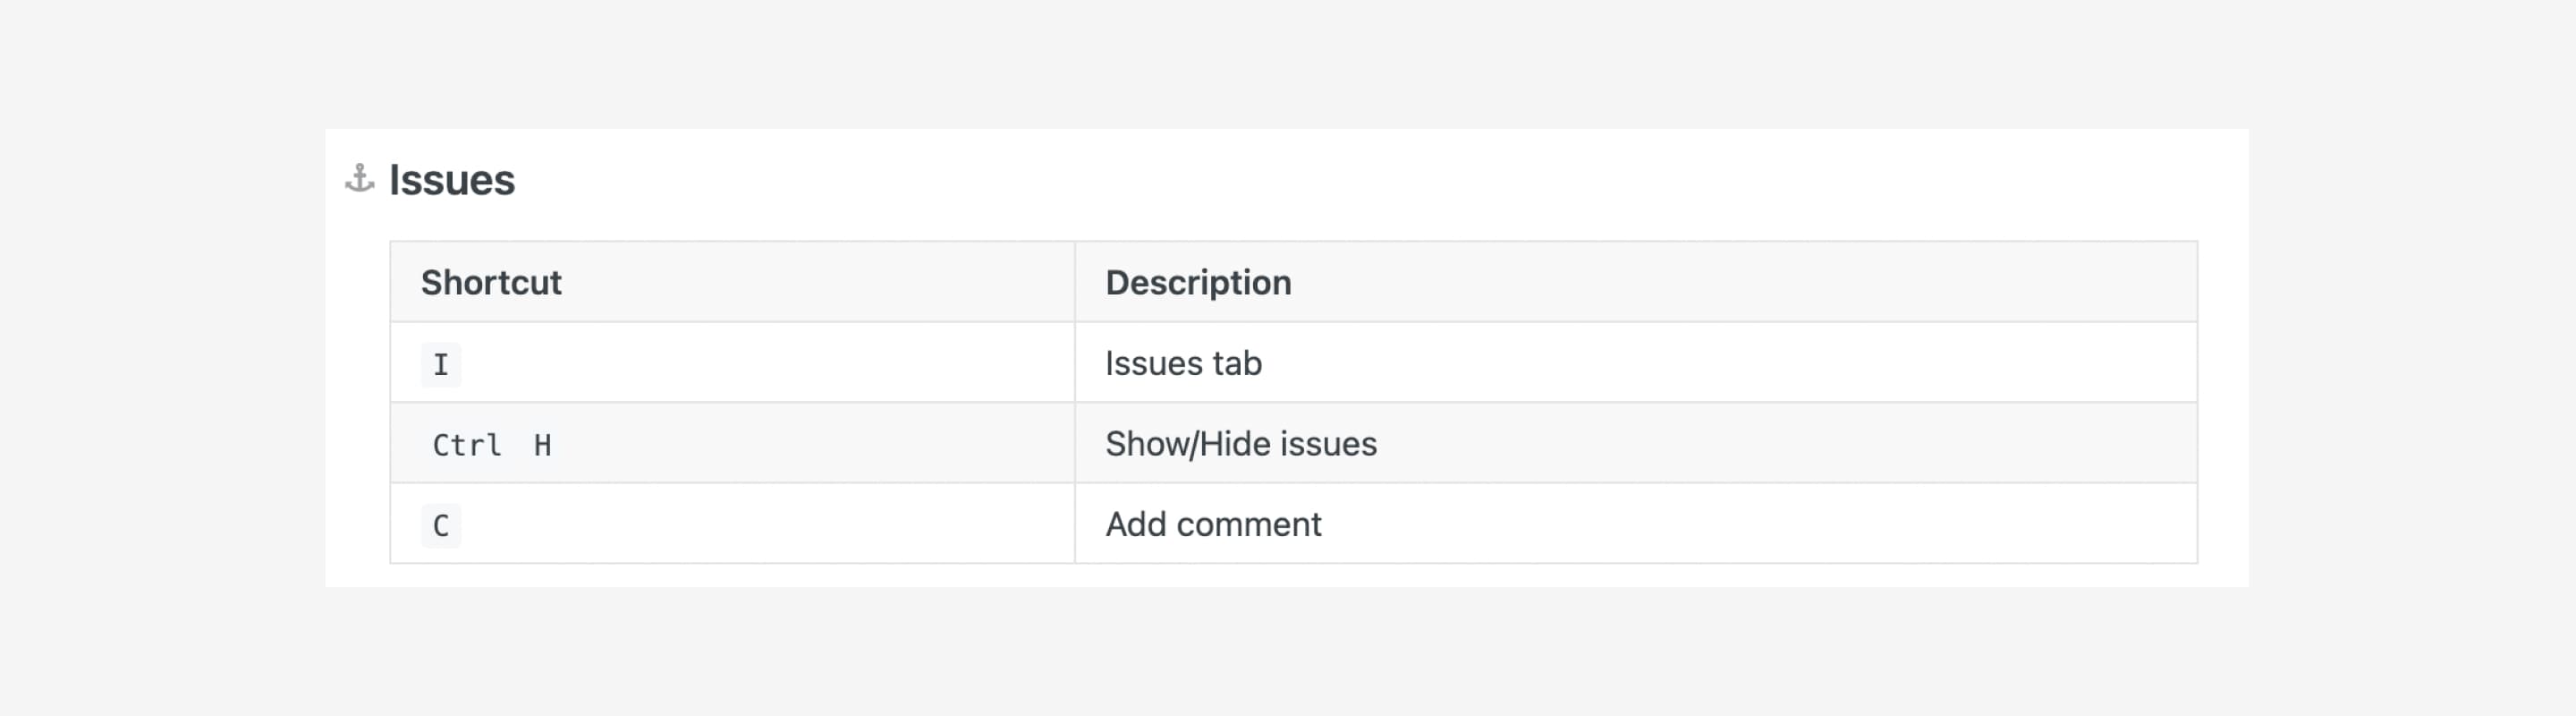Screen dimensions: 2576x716
Task: Select the table row containing Issues tab
Action: click(x=1293, y=363)
